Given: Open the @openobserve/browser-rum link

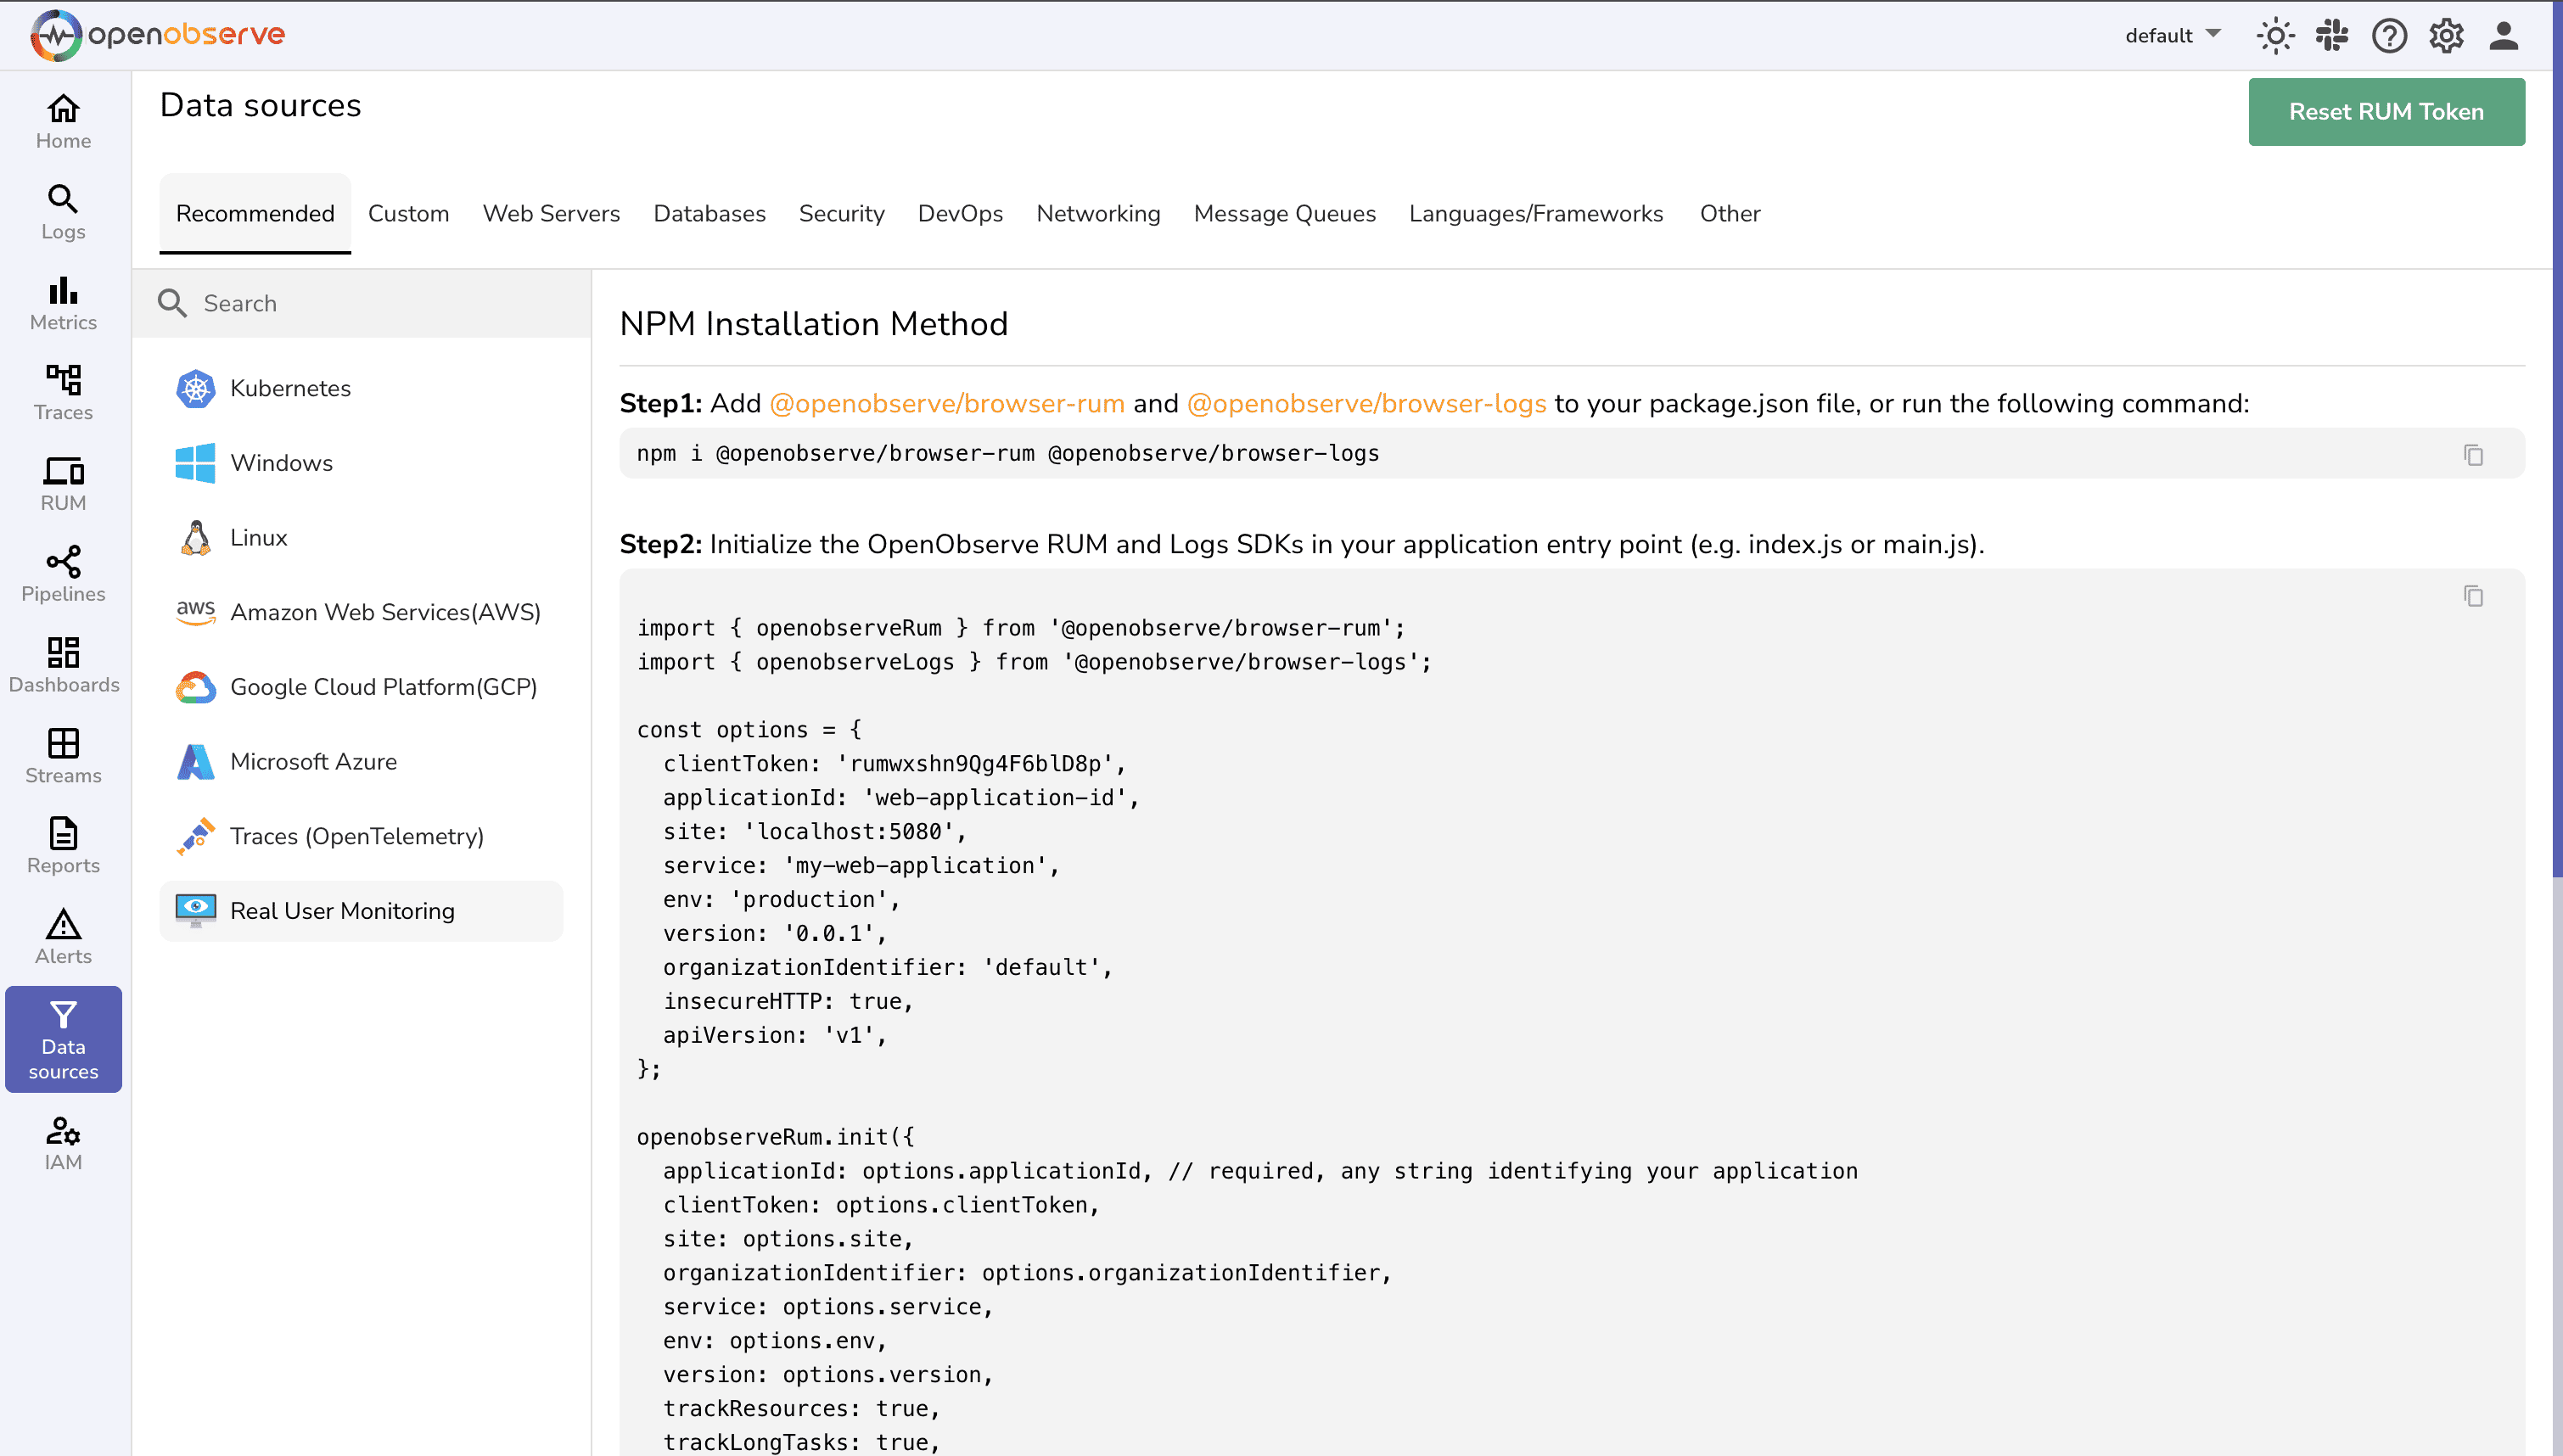Looking at the screenshot, I should (947, 403).
